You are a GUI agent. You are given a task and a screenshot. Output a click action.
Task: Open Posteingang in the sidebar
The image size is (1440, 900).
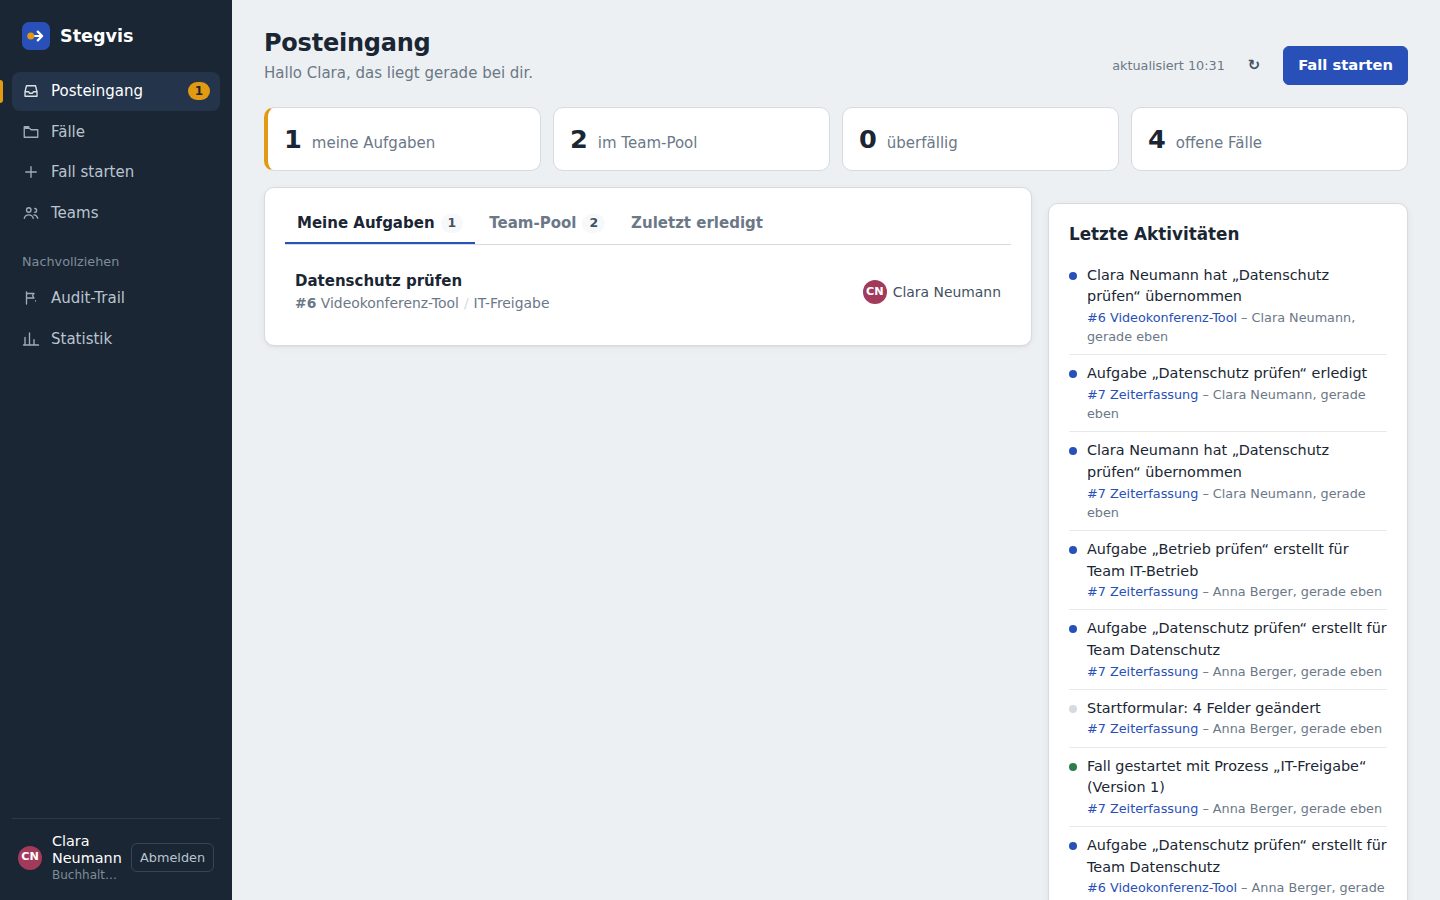click(116, 91)
